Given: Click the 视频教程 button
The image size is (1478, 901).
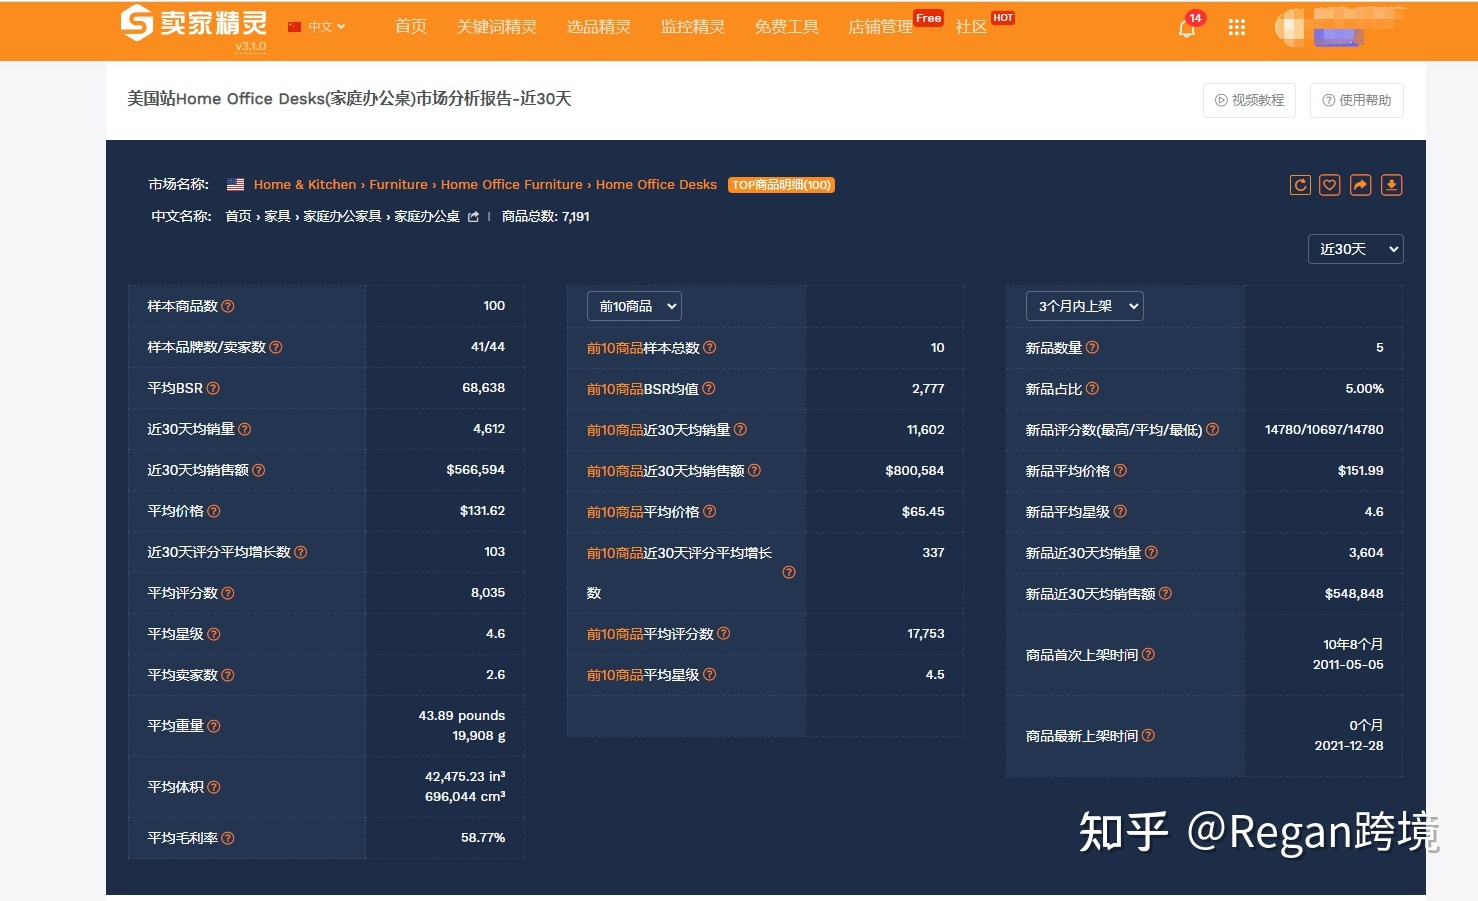Looking at the screenshot, I should (x=1249, y=100).
